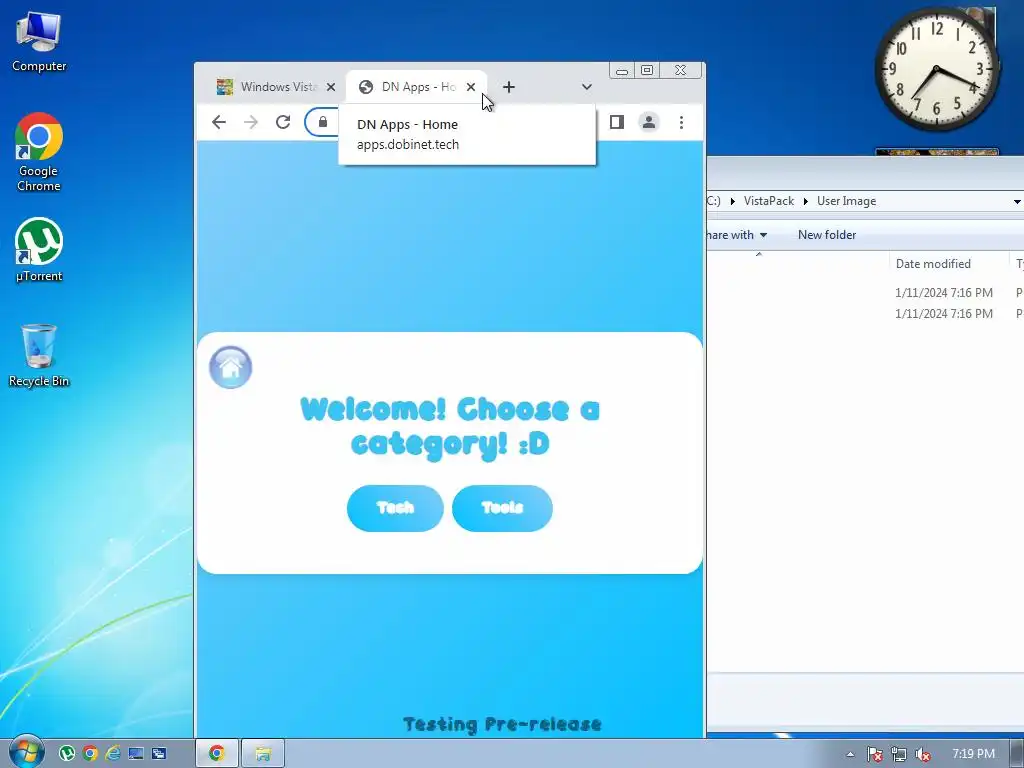Screen dimensions: 1024x768
Task: Click the muted volume tray icon
Action: tap(923, 754)
